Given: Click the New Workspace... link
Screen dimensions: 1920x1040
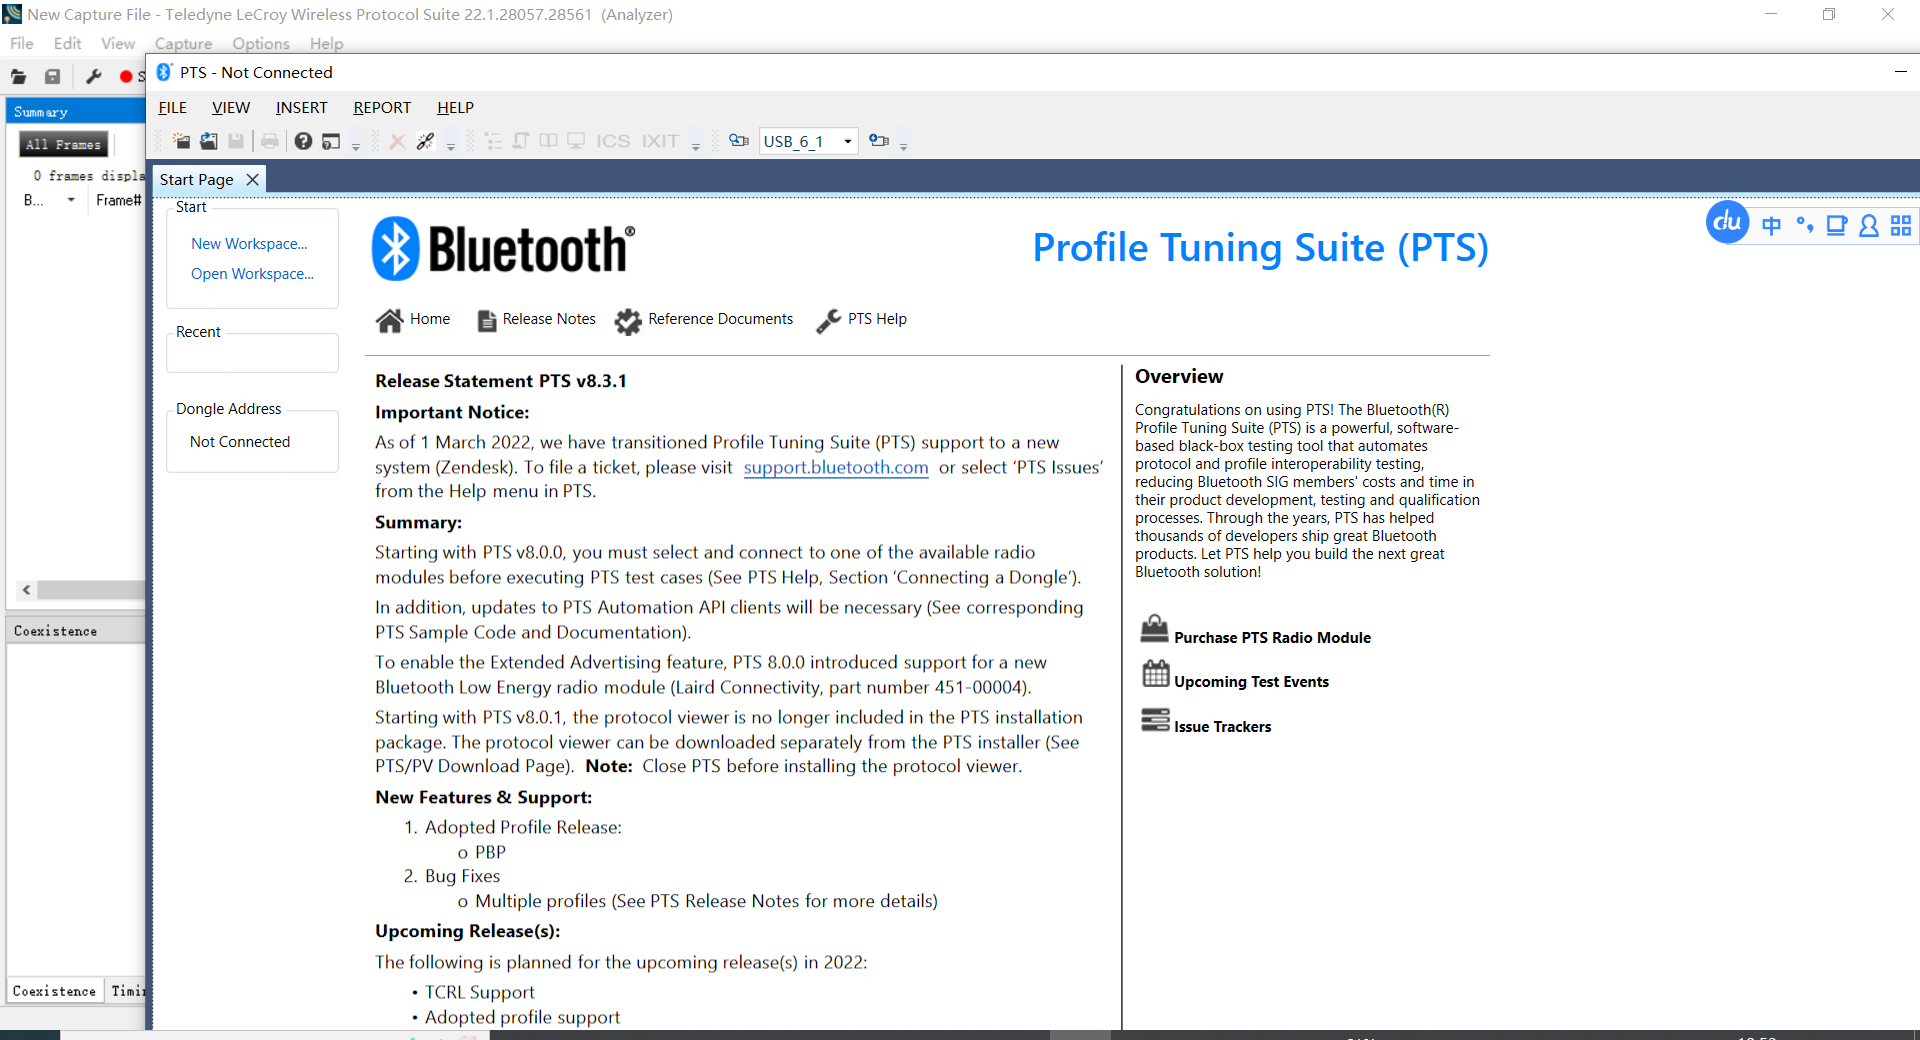Looking at the screenshot, I should coord(249,243).
